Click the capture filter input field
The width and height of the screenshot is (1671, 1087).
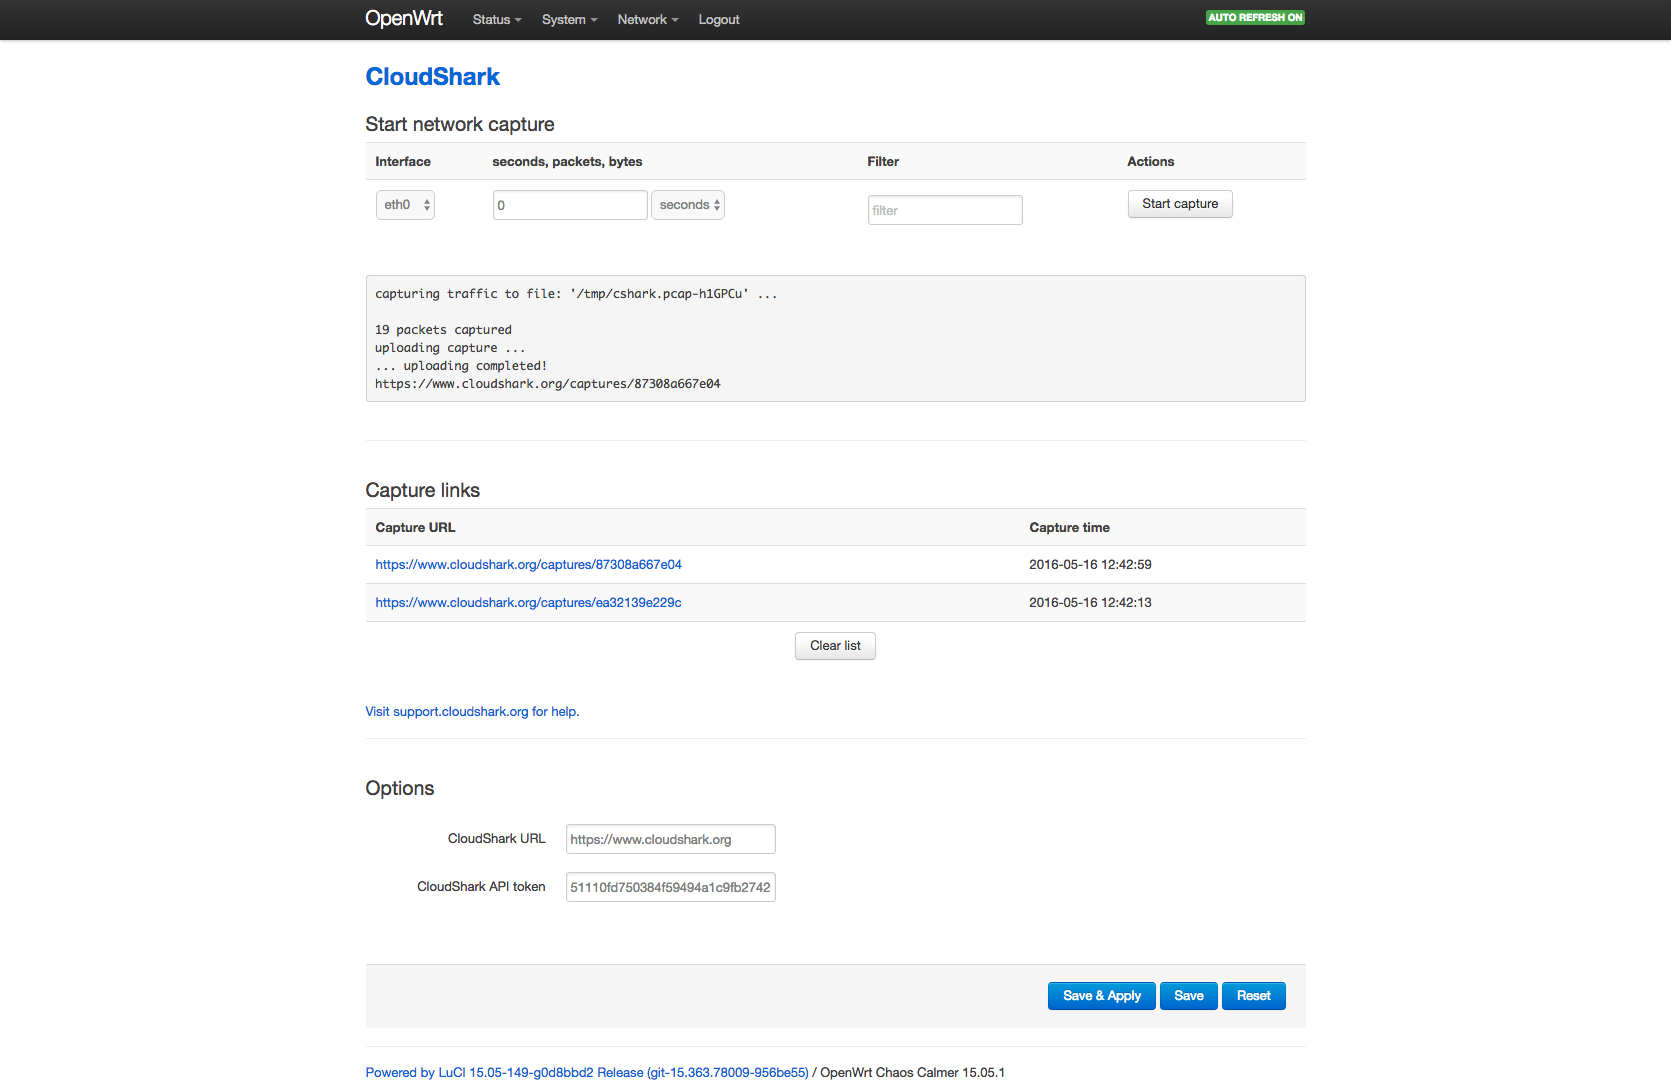(x=945, y=210)
